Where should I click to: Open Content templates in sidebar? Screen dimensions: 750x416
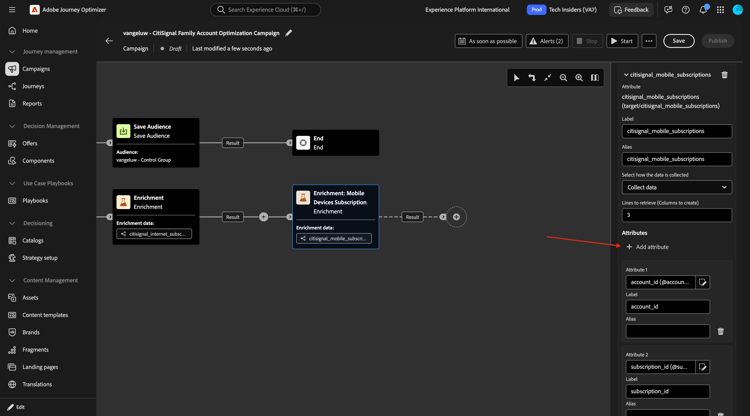(x=45, y=315)
